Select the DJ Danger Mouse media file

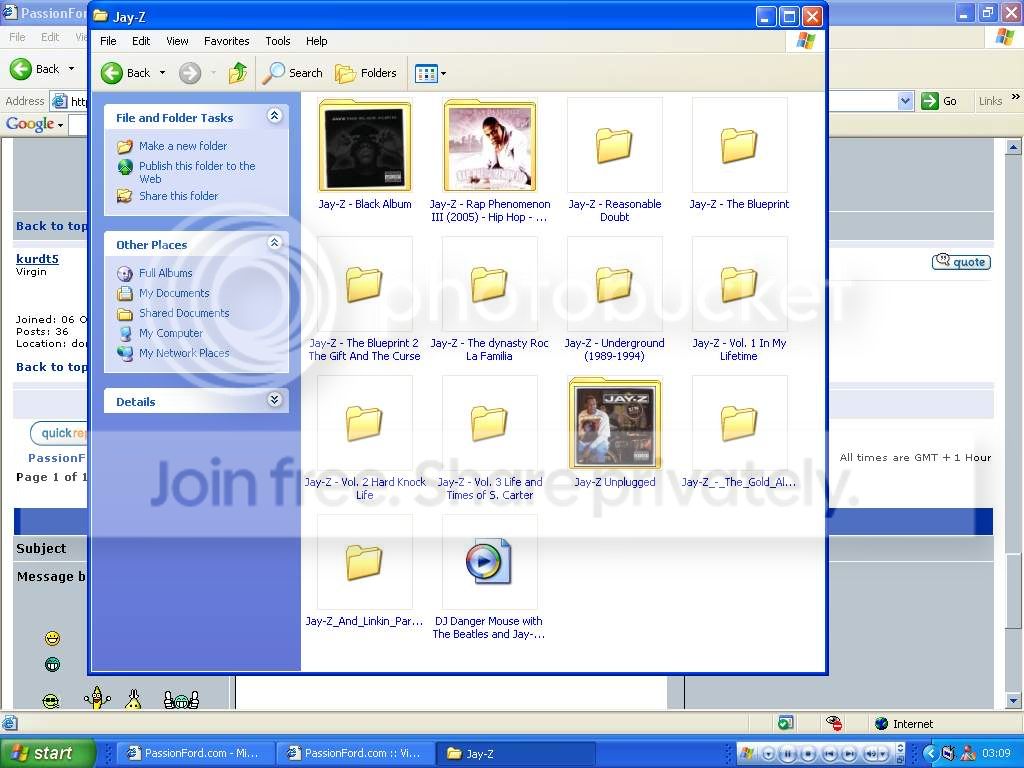(489, 562)
